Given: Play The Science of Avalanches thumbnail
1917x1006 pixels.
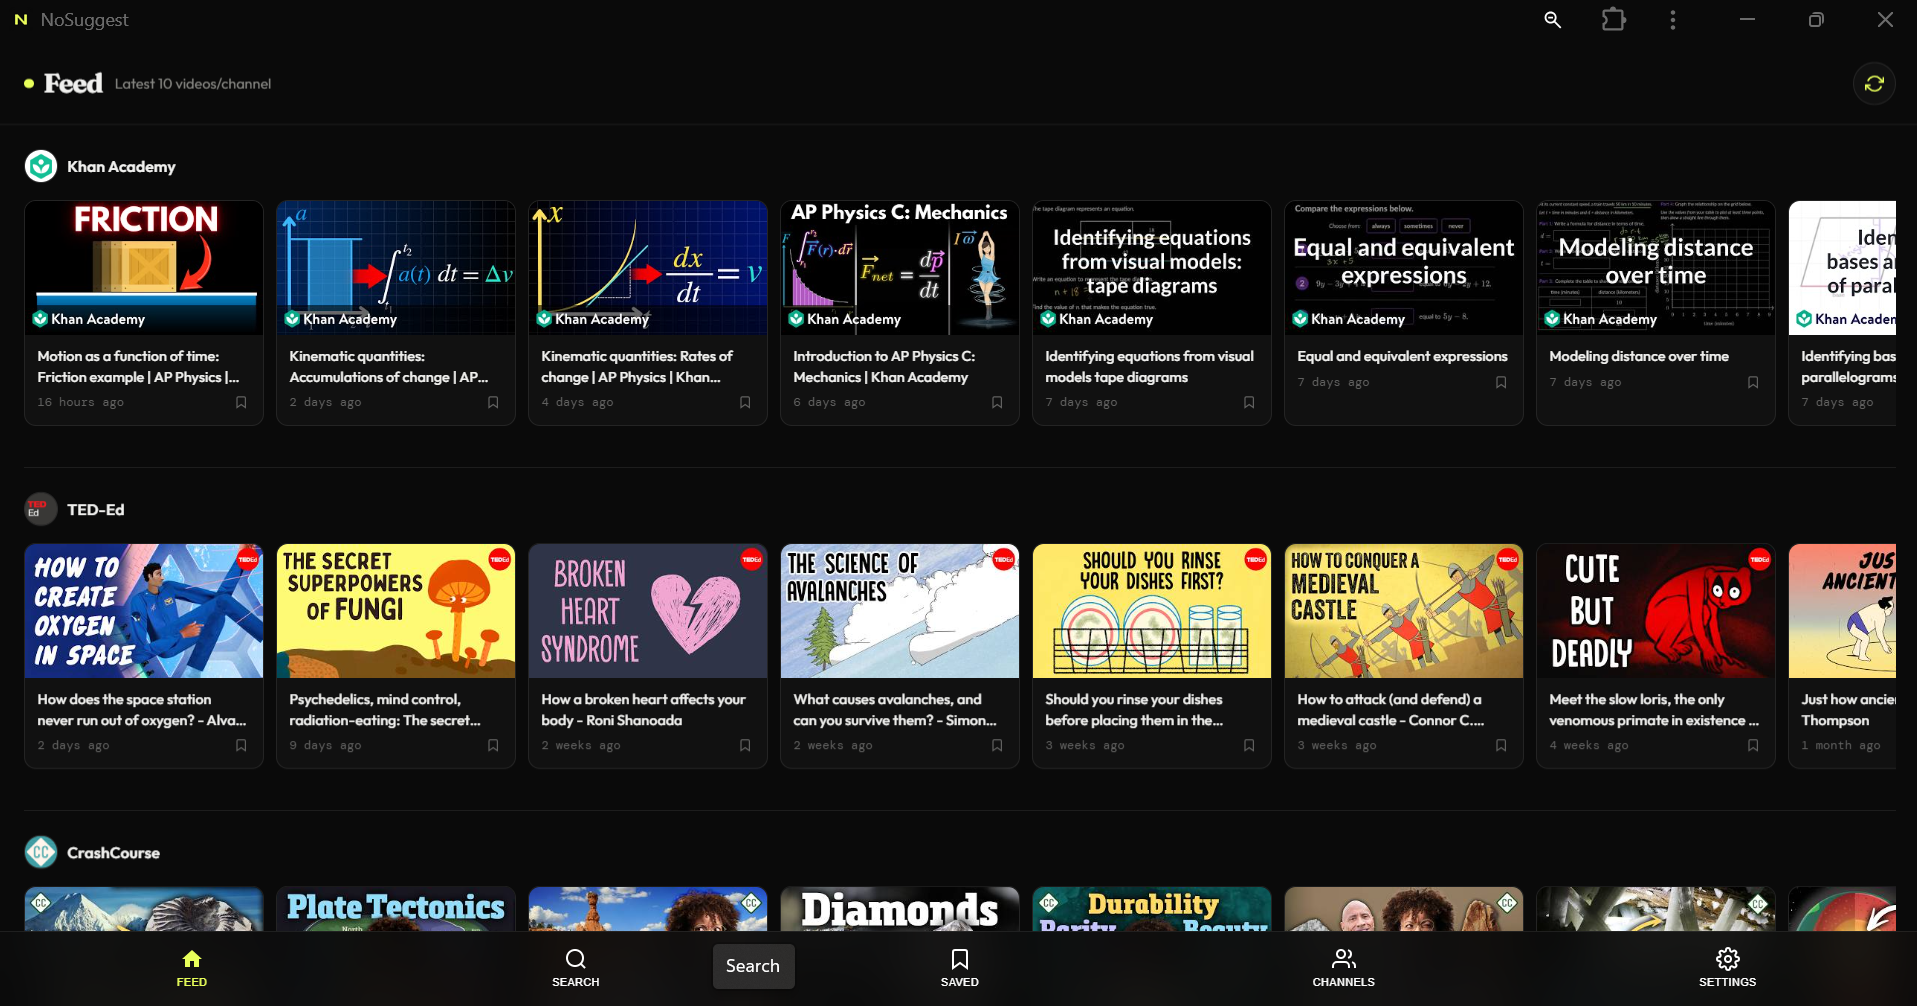Looking at the screenshot, I should 900,611.
